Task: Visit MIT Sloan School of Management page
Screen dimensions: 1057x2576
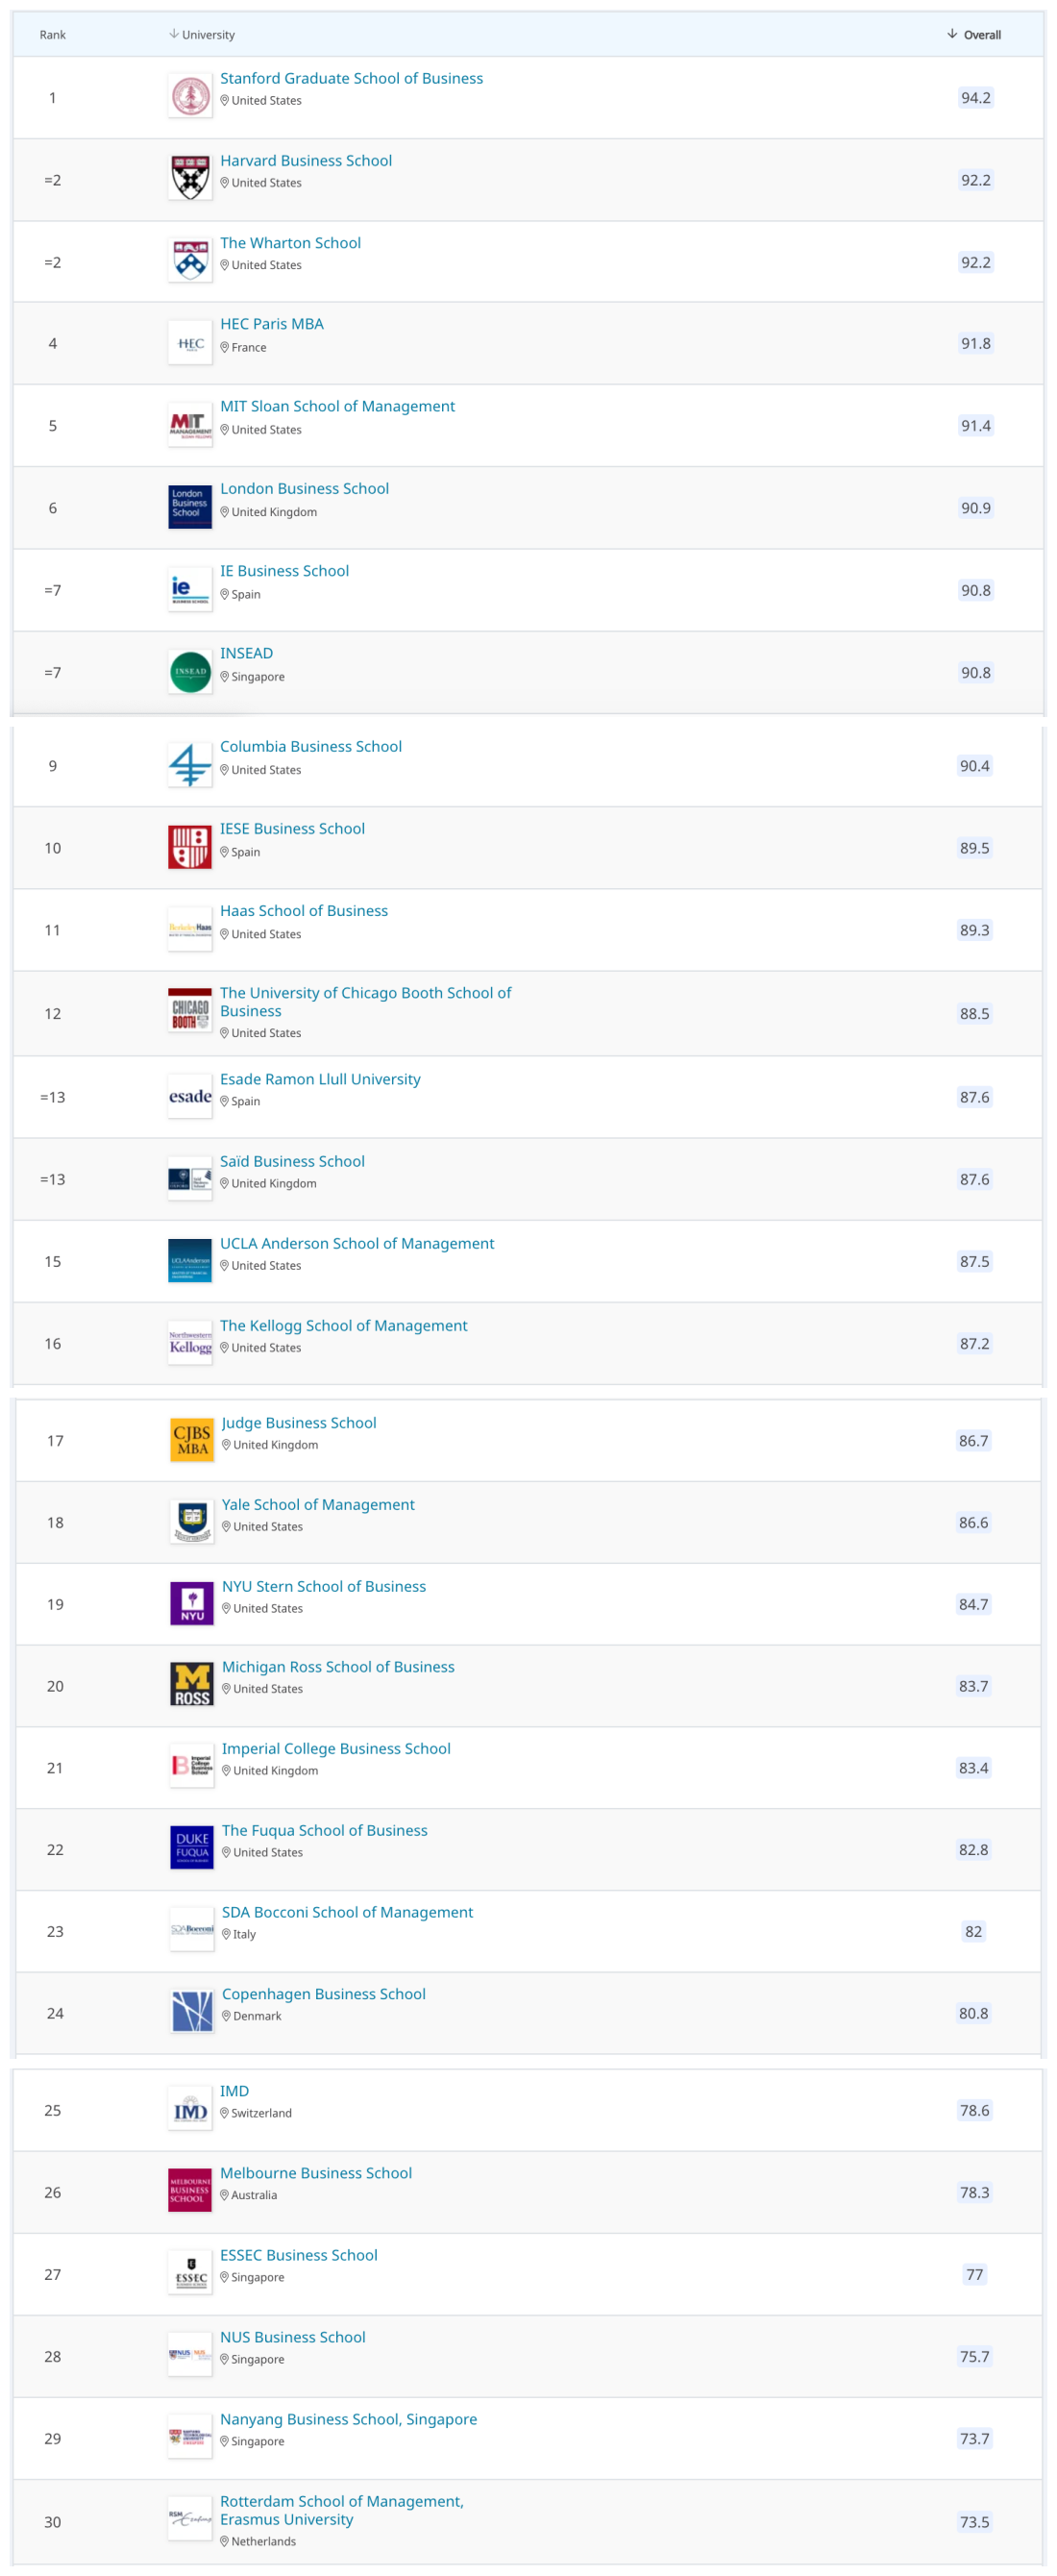Action: [x=337, y=406]
